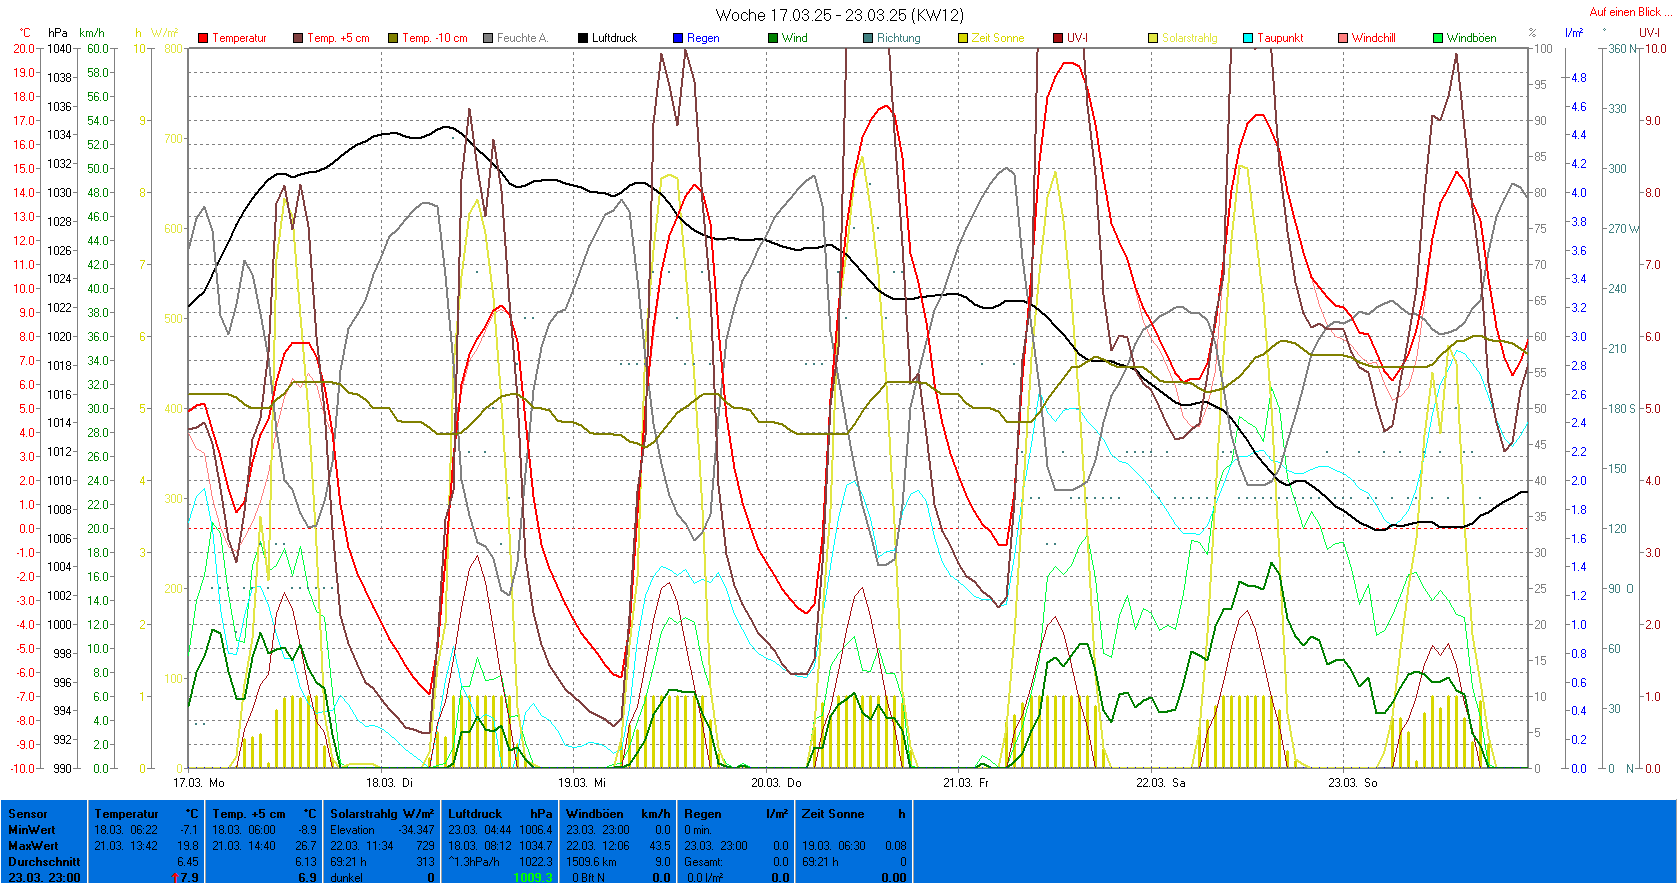
Task: Click the yellow 'Zeit Sonne' legend swatch
Action: click(x=963, y=38)
